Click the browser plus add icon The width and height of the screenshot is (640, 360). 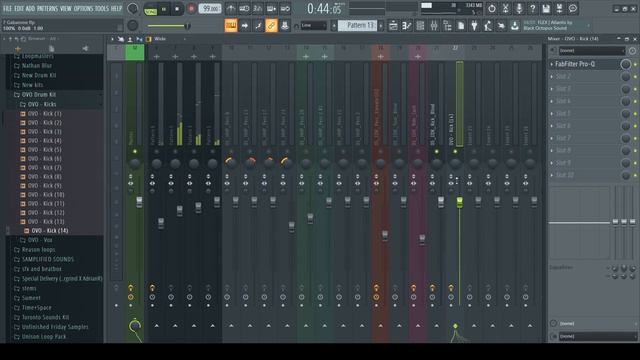coord(18,49)
